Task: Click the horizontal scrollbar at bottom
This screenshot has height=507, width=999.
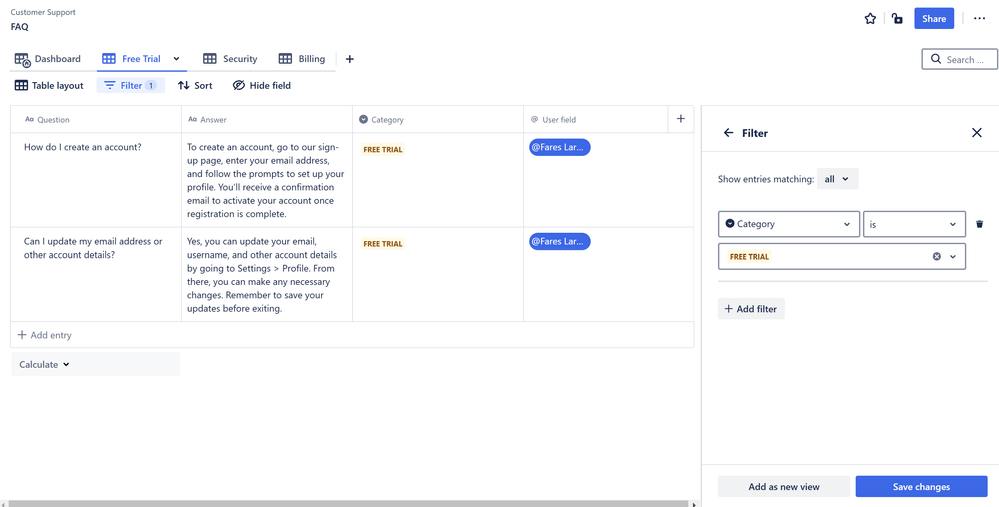Action: [348, 504]
